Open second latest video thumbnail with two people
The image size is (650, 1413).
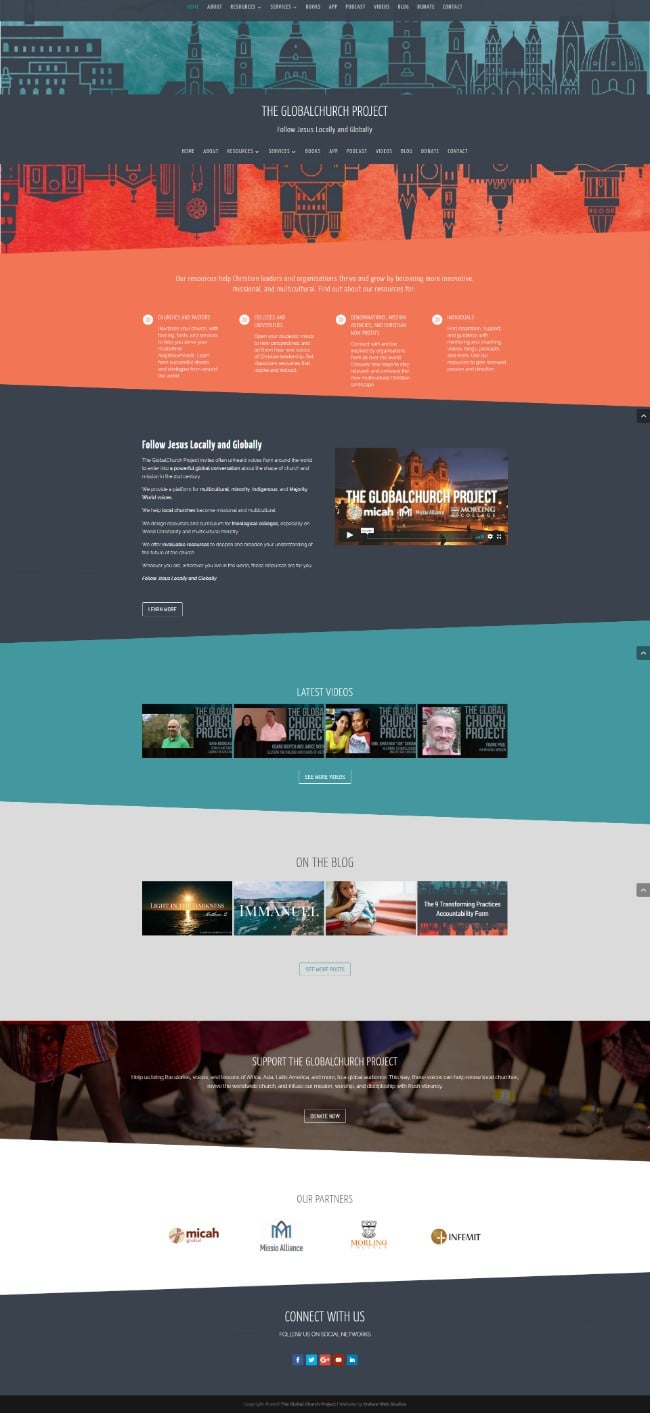[x=279, y=731]
